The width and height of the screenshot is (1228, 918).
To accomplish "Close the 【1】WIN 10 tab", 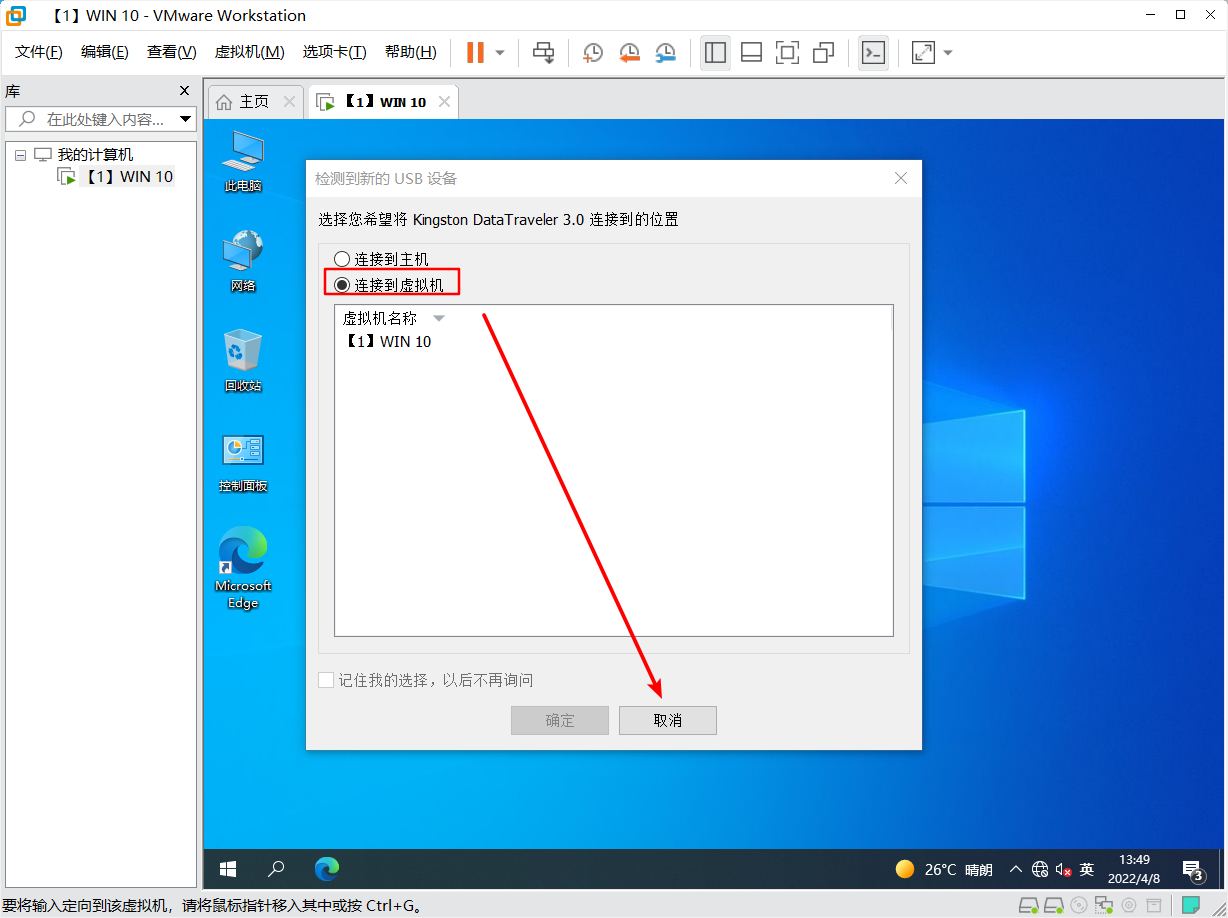I will [x=445, y=102].
